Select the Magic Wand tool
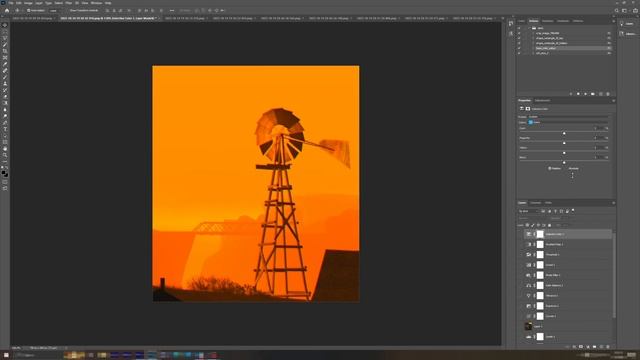Screen dimensions: 640x360 [x=5, y=44]
